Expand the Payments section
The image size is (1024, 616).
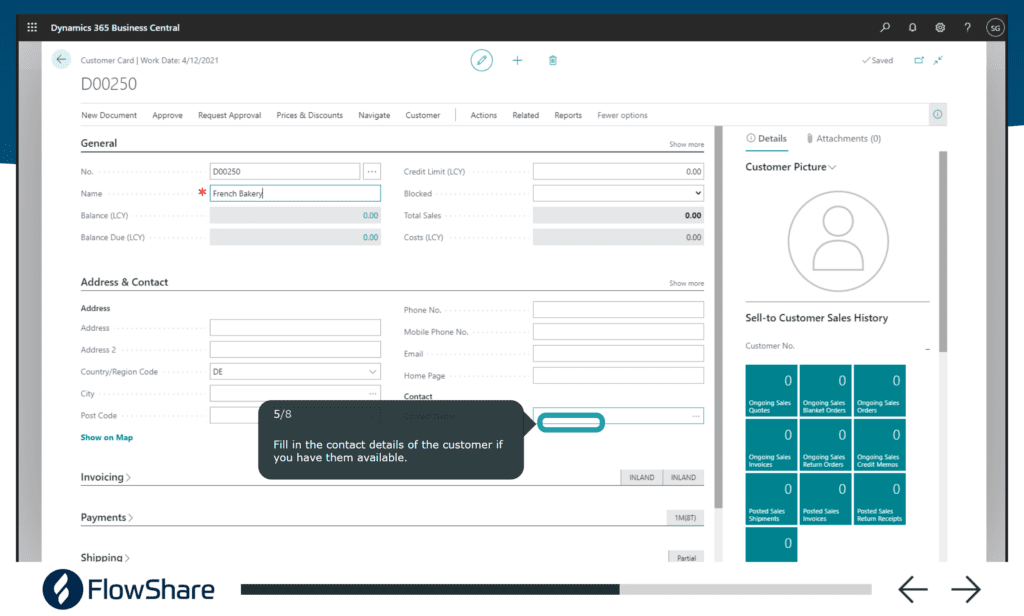tap(107, 517)
